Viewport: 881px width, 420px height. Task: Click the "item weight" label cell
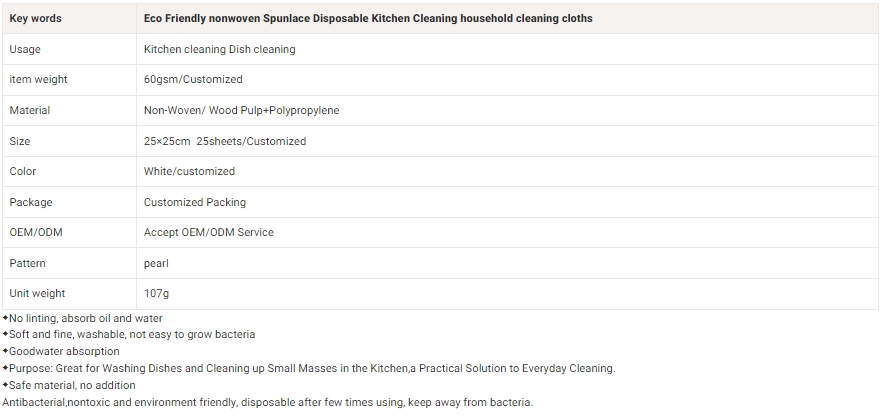pos(39,79)
